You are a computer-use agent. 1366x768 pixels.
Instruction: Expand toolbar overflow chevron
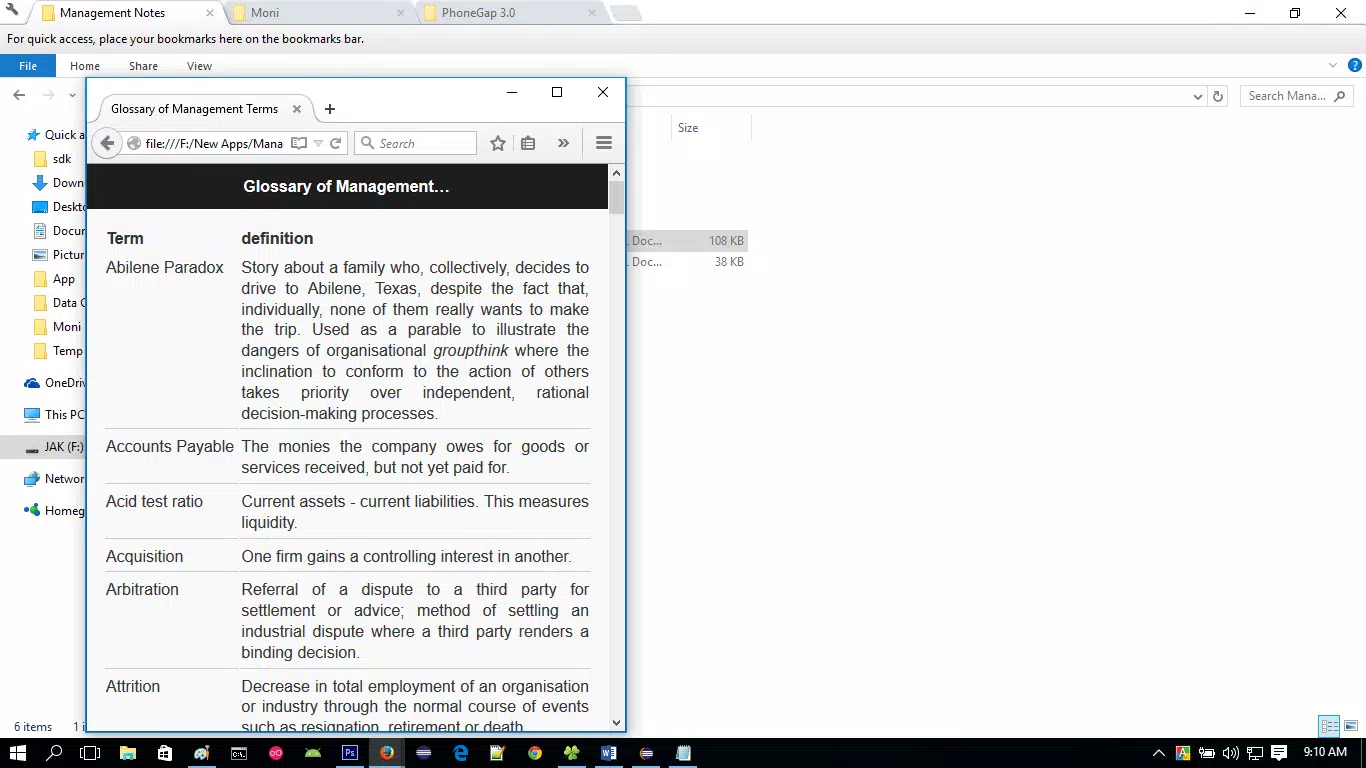point(563,143)
